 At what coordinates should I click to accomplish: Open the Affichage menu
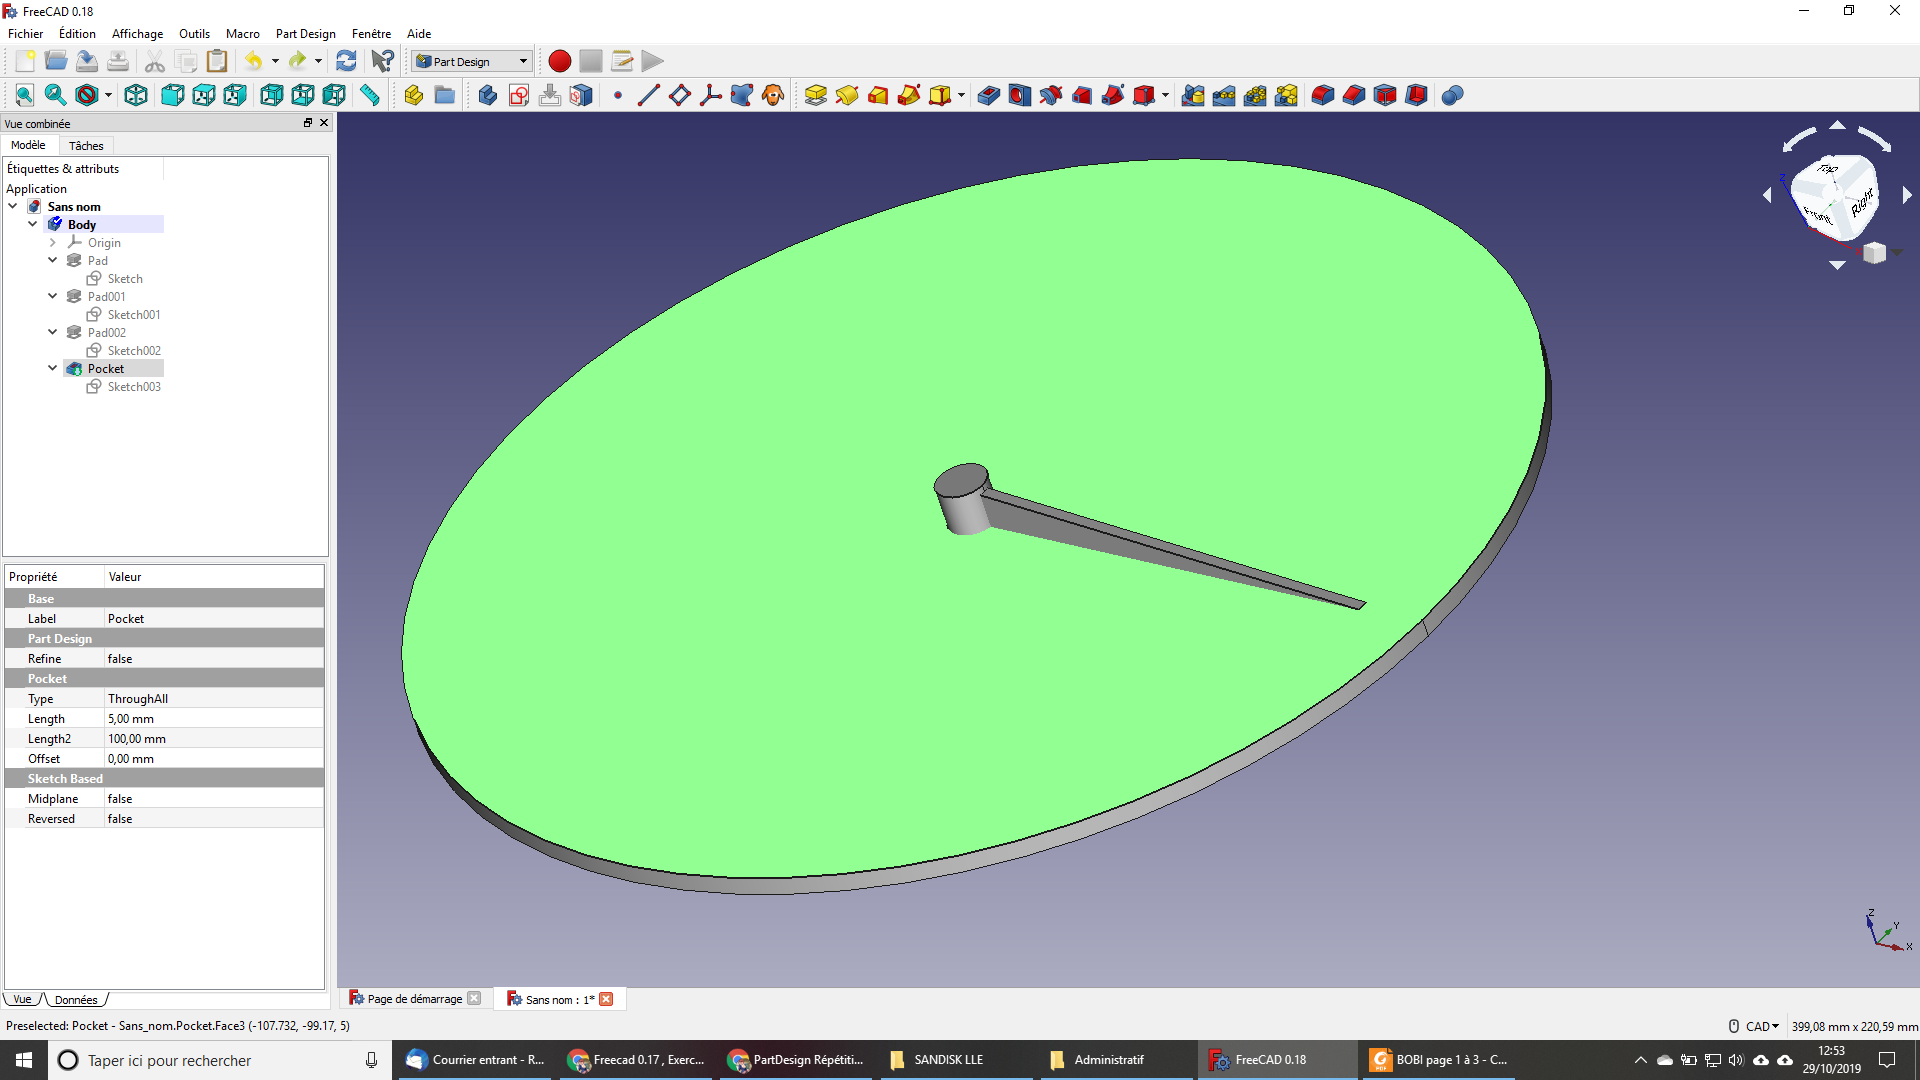(137, 33)
